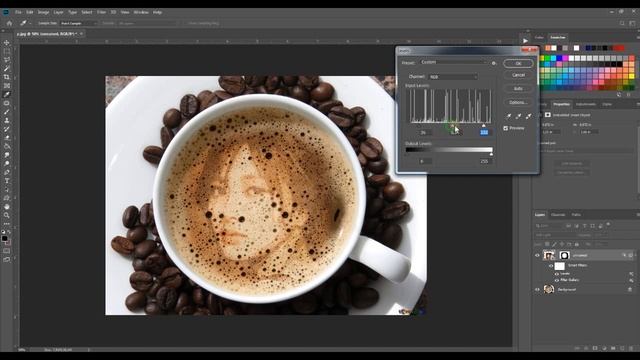This screenshot has height=360, width=640.
Task: Select the Rectangular Marquee tool
Action: coord(7,51)
